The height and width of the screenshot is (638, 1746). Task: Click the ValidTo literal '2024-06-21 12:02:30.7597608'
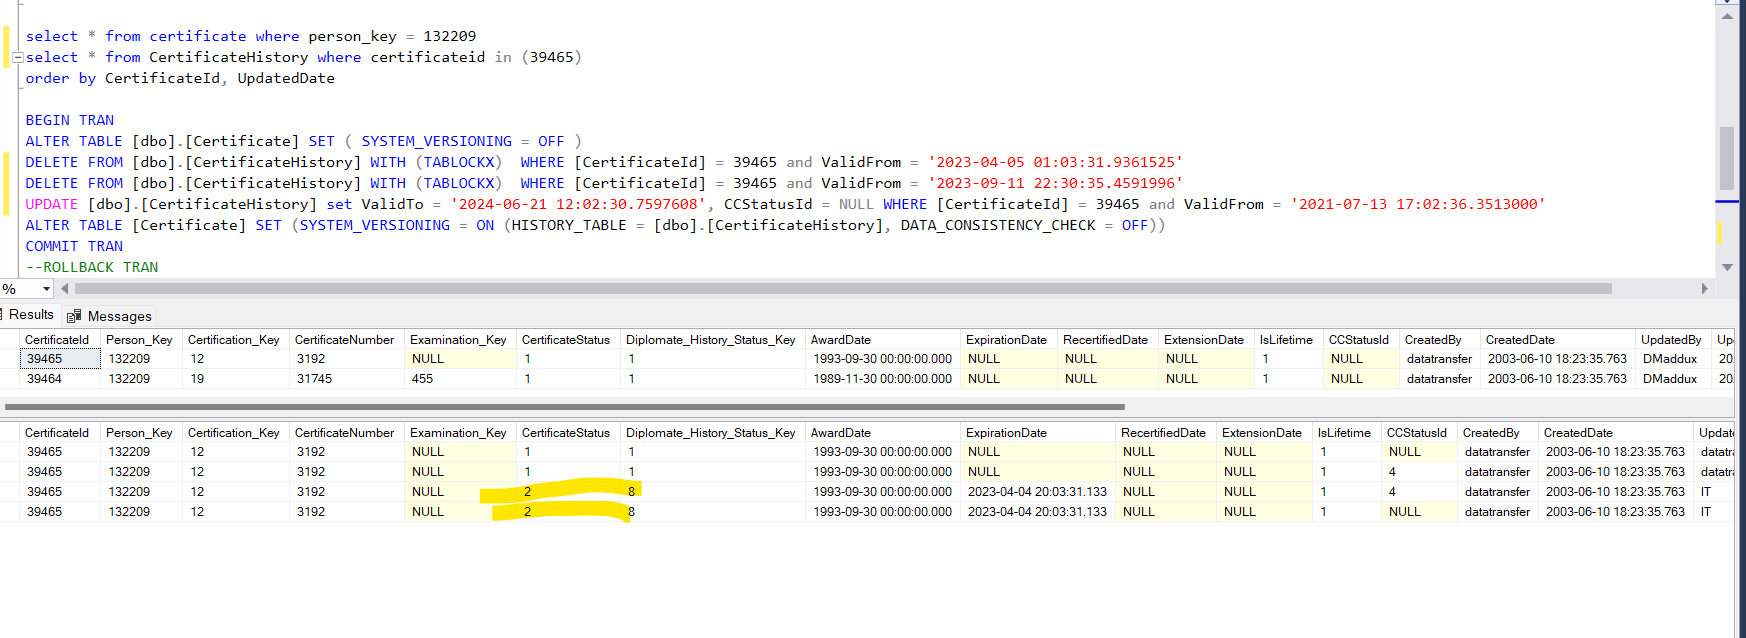click(578, 204)
